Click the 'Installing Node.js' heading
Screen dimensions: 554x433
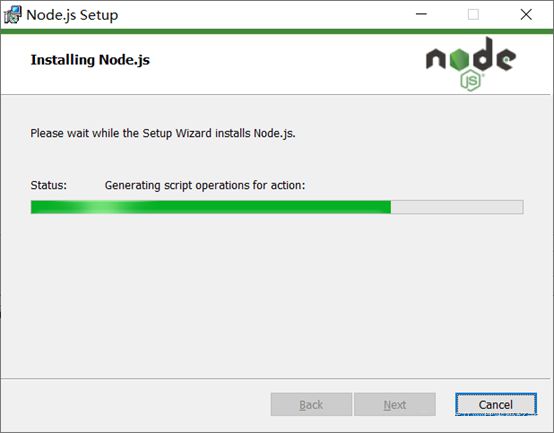pos(90,60)
